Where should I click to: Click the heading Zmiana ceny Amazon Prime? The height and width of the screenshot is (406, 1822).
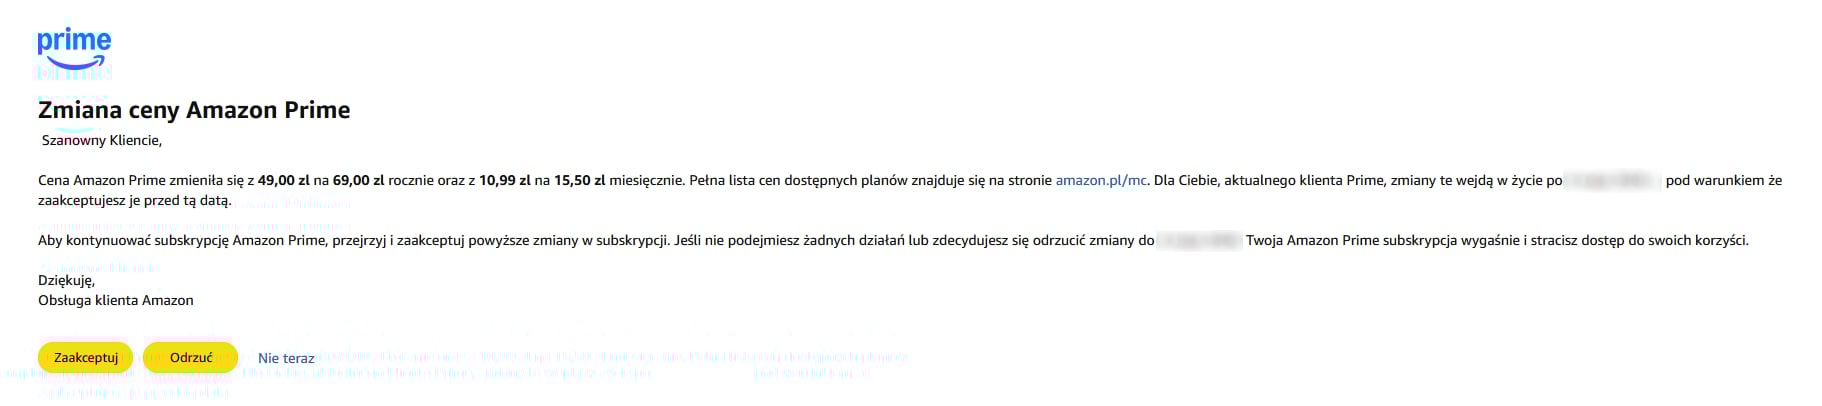click(x=194, y=110)
